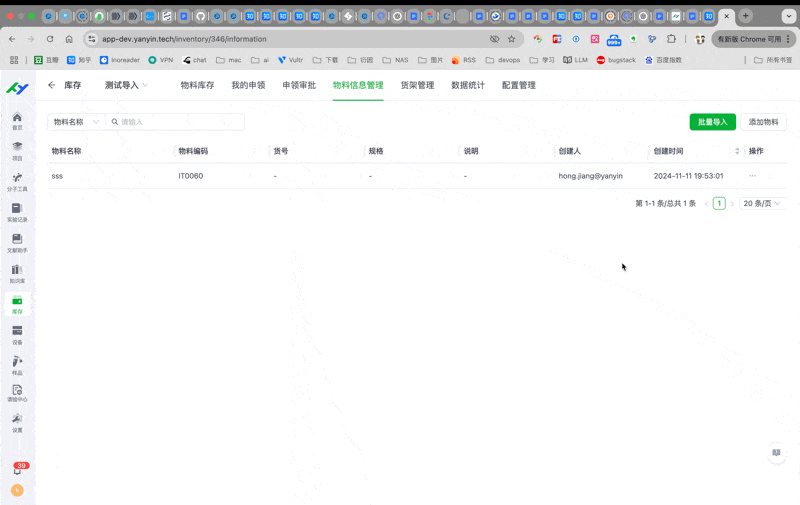
Task: Open the bugstack bookmark
Action: click(x=616, y=60)
